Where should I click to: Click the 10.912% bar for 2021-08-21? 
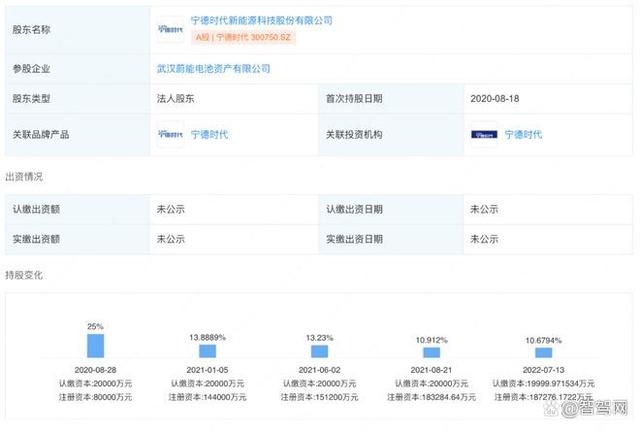[431, 353]
